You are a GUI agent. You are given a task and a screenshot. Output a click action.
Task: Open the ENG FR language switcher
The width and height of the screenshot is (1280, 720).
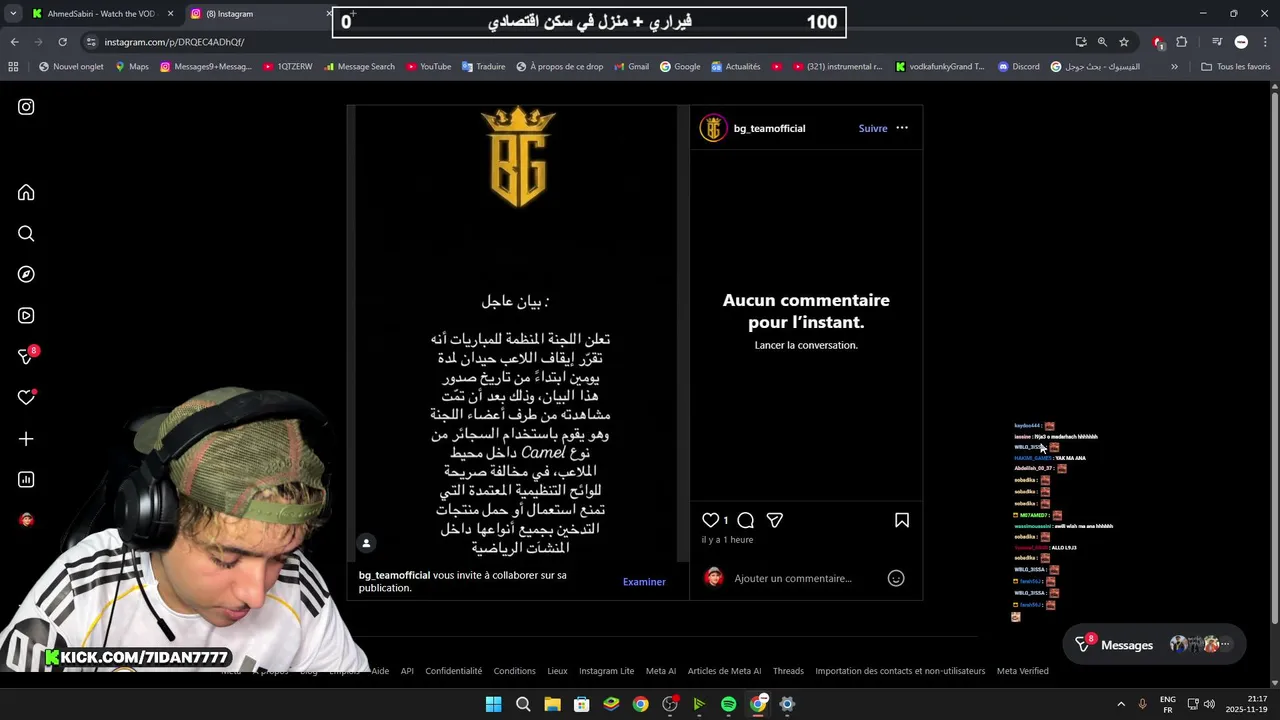[1167, 704]
